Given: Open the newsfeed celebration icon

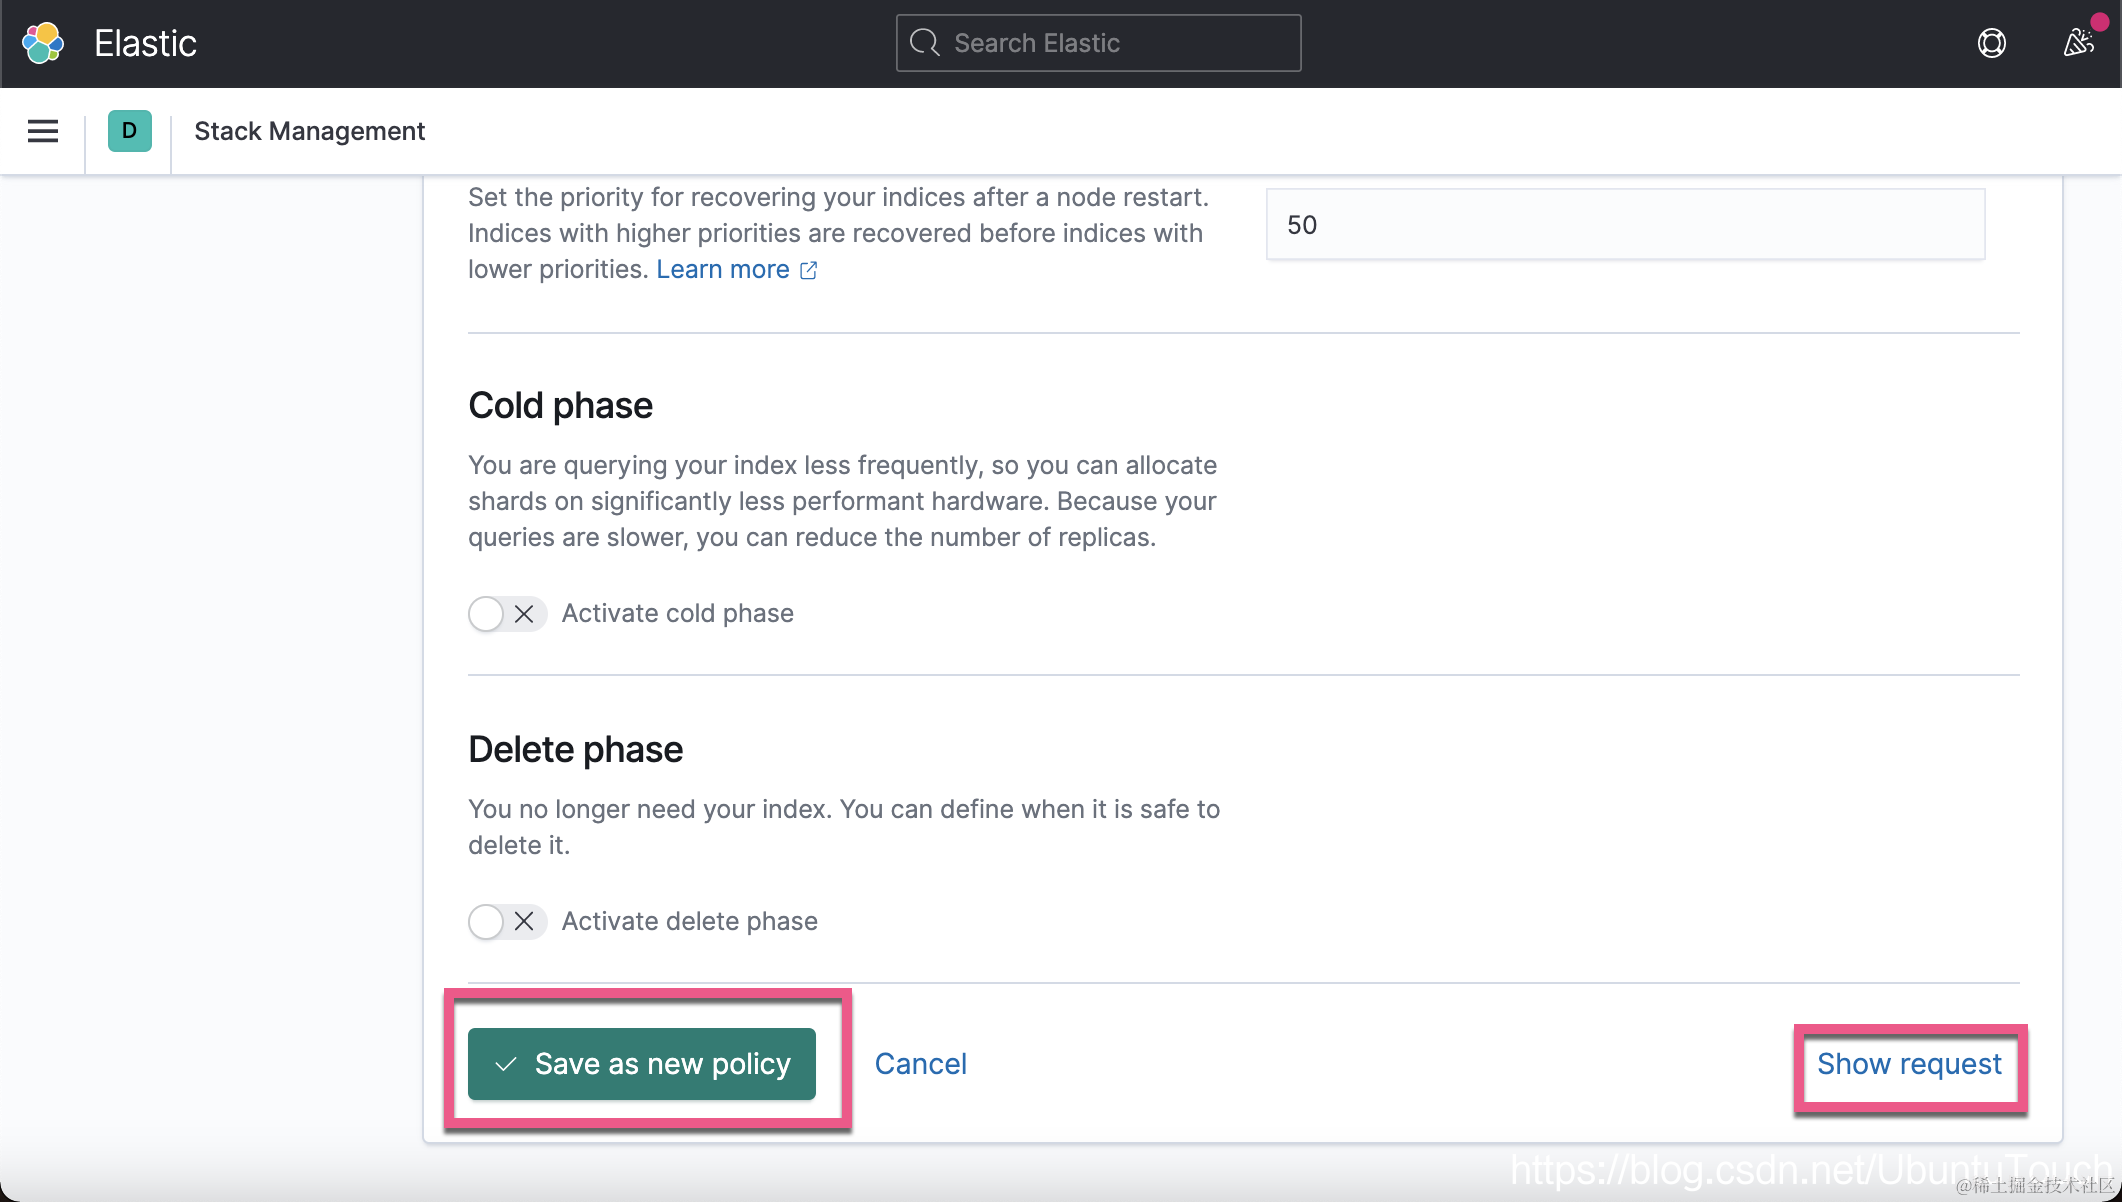Looking at the screenshot, I should (x=2079, y=43).
